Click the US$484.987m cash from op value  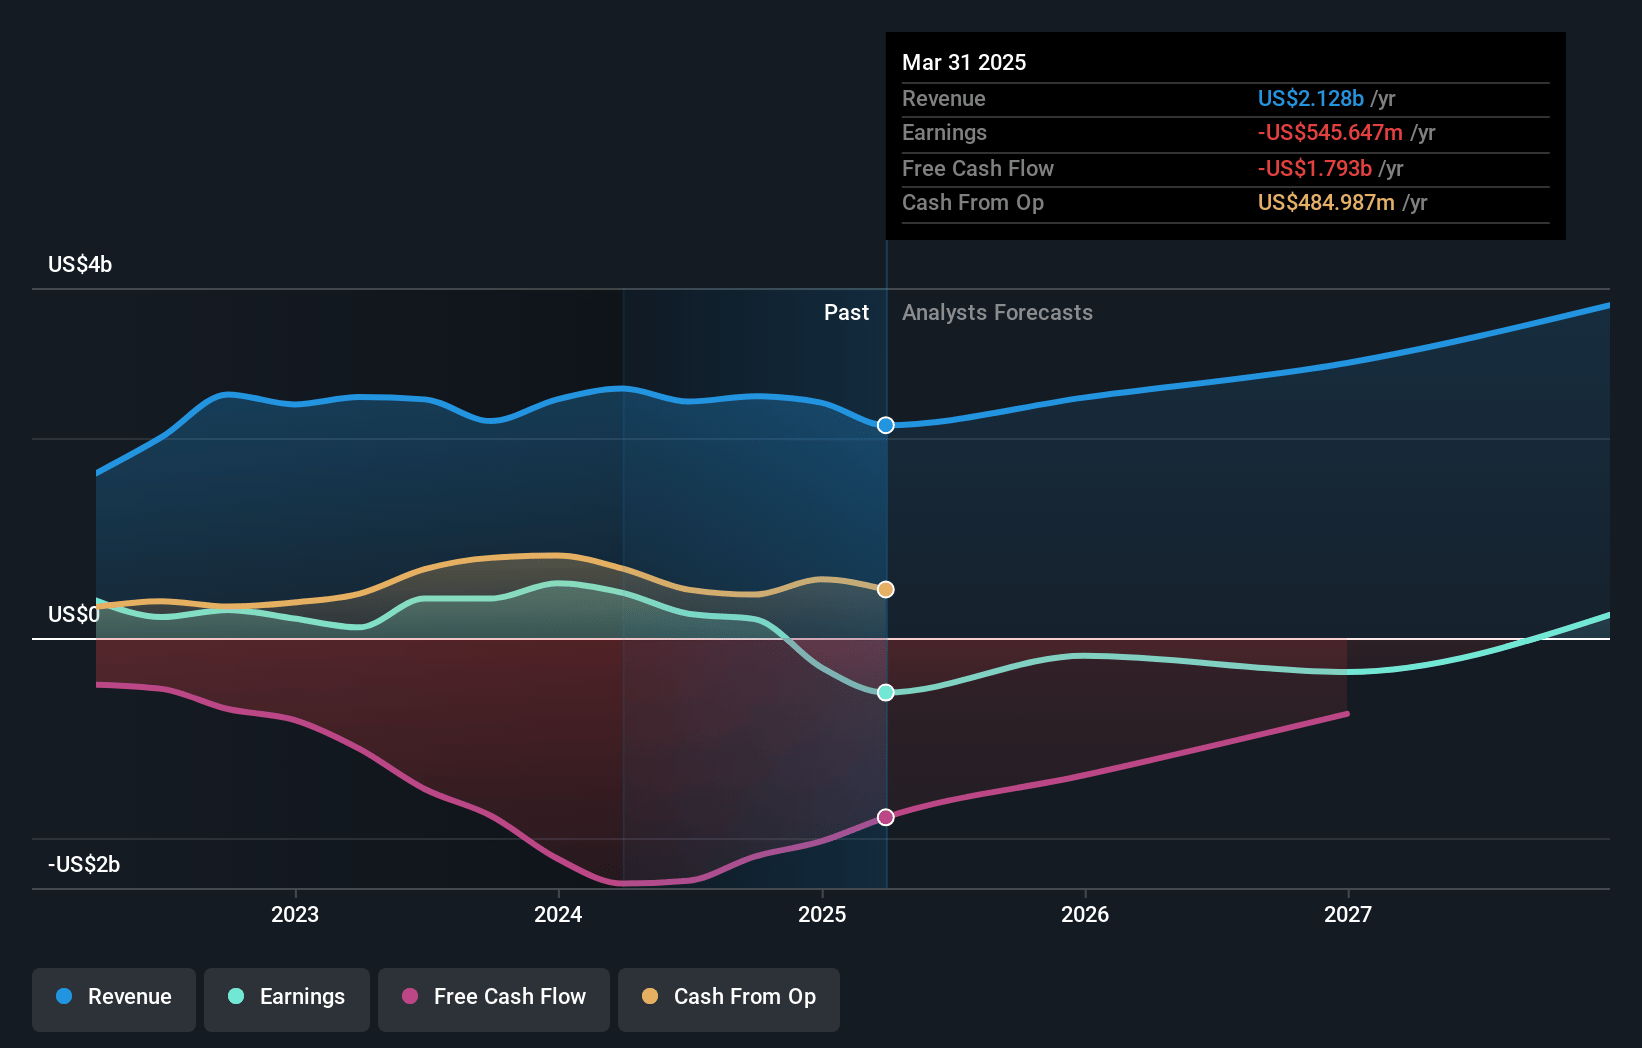tap(1326, 202)
